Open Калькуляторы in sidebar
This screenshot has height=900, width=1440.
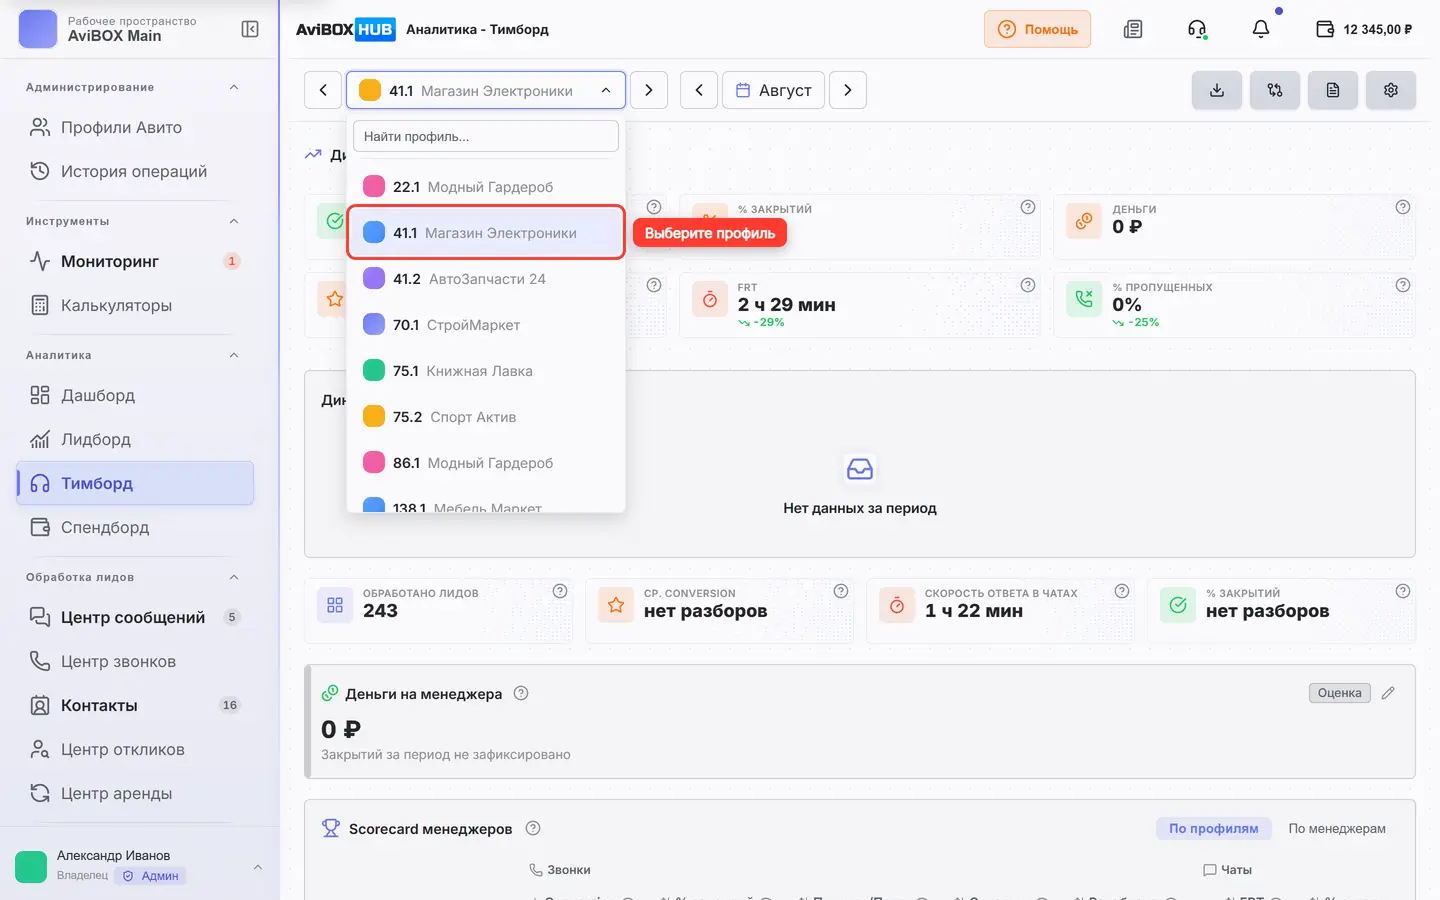[135, 305]
